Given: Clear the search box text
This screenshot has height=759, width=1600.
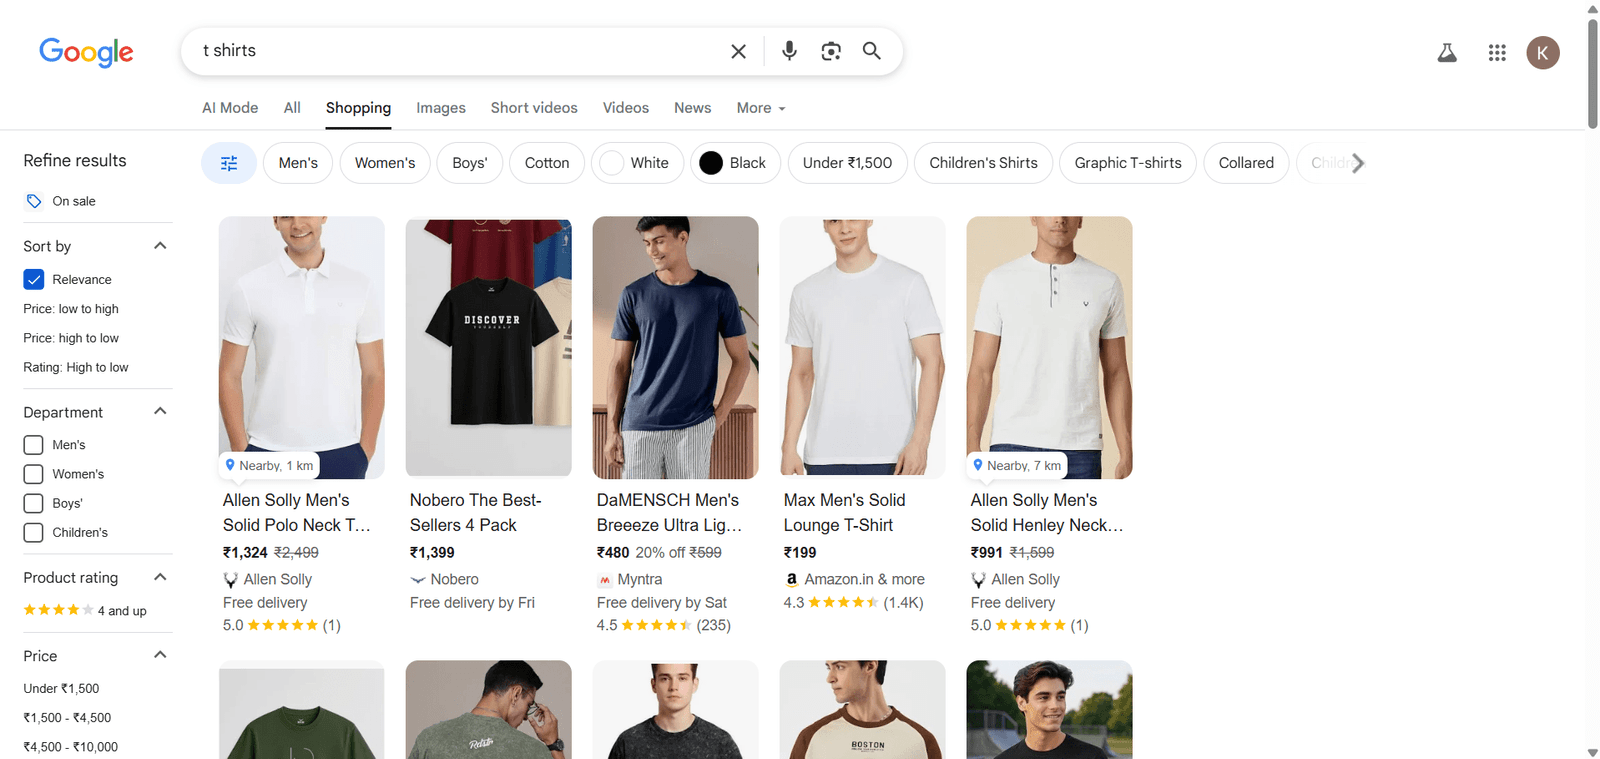Looking at the screenshot, I should (738, 51).
